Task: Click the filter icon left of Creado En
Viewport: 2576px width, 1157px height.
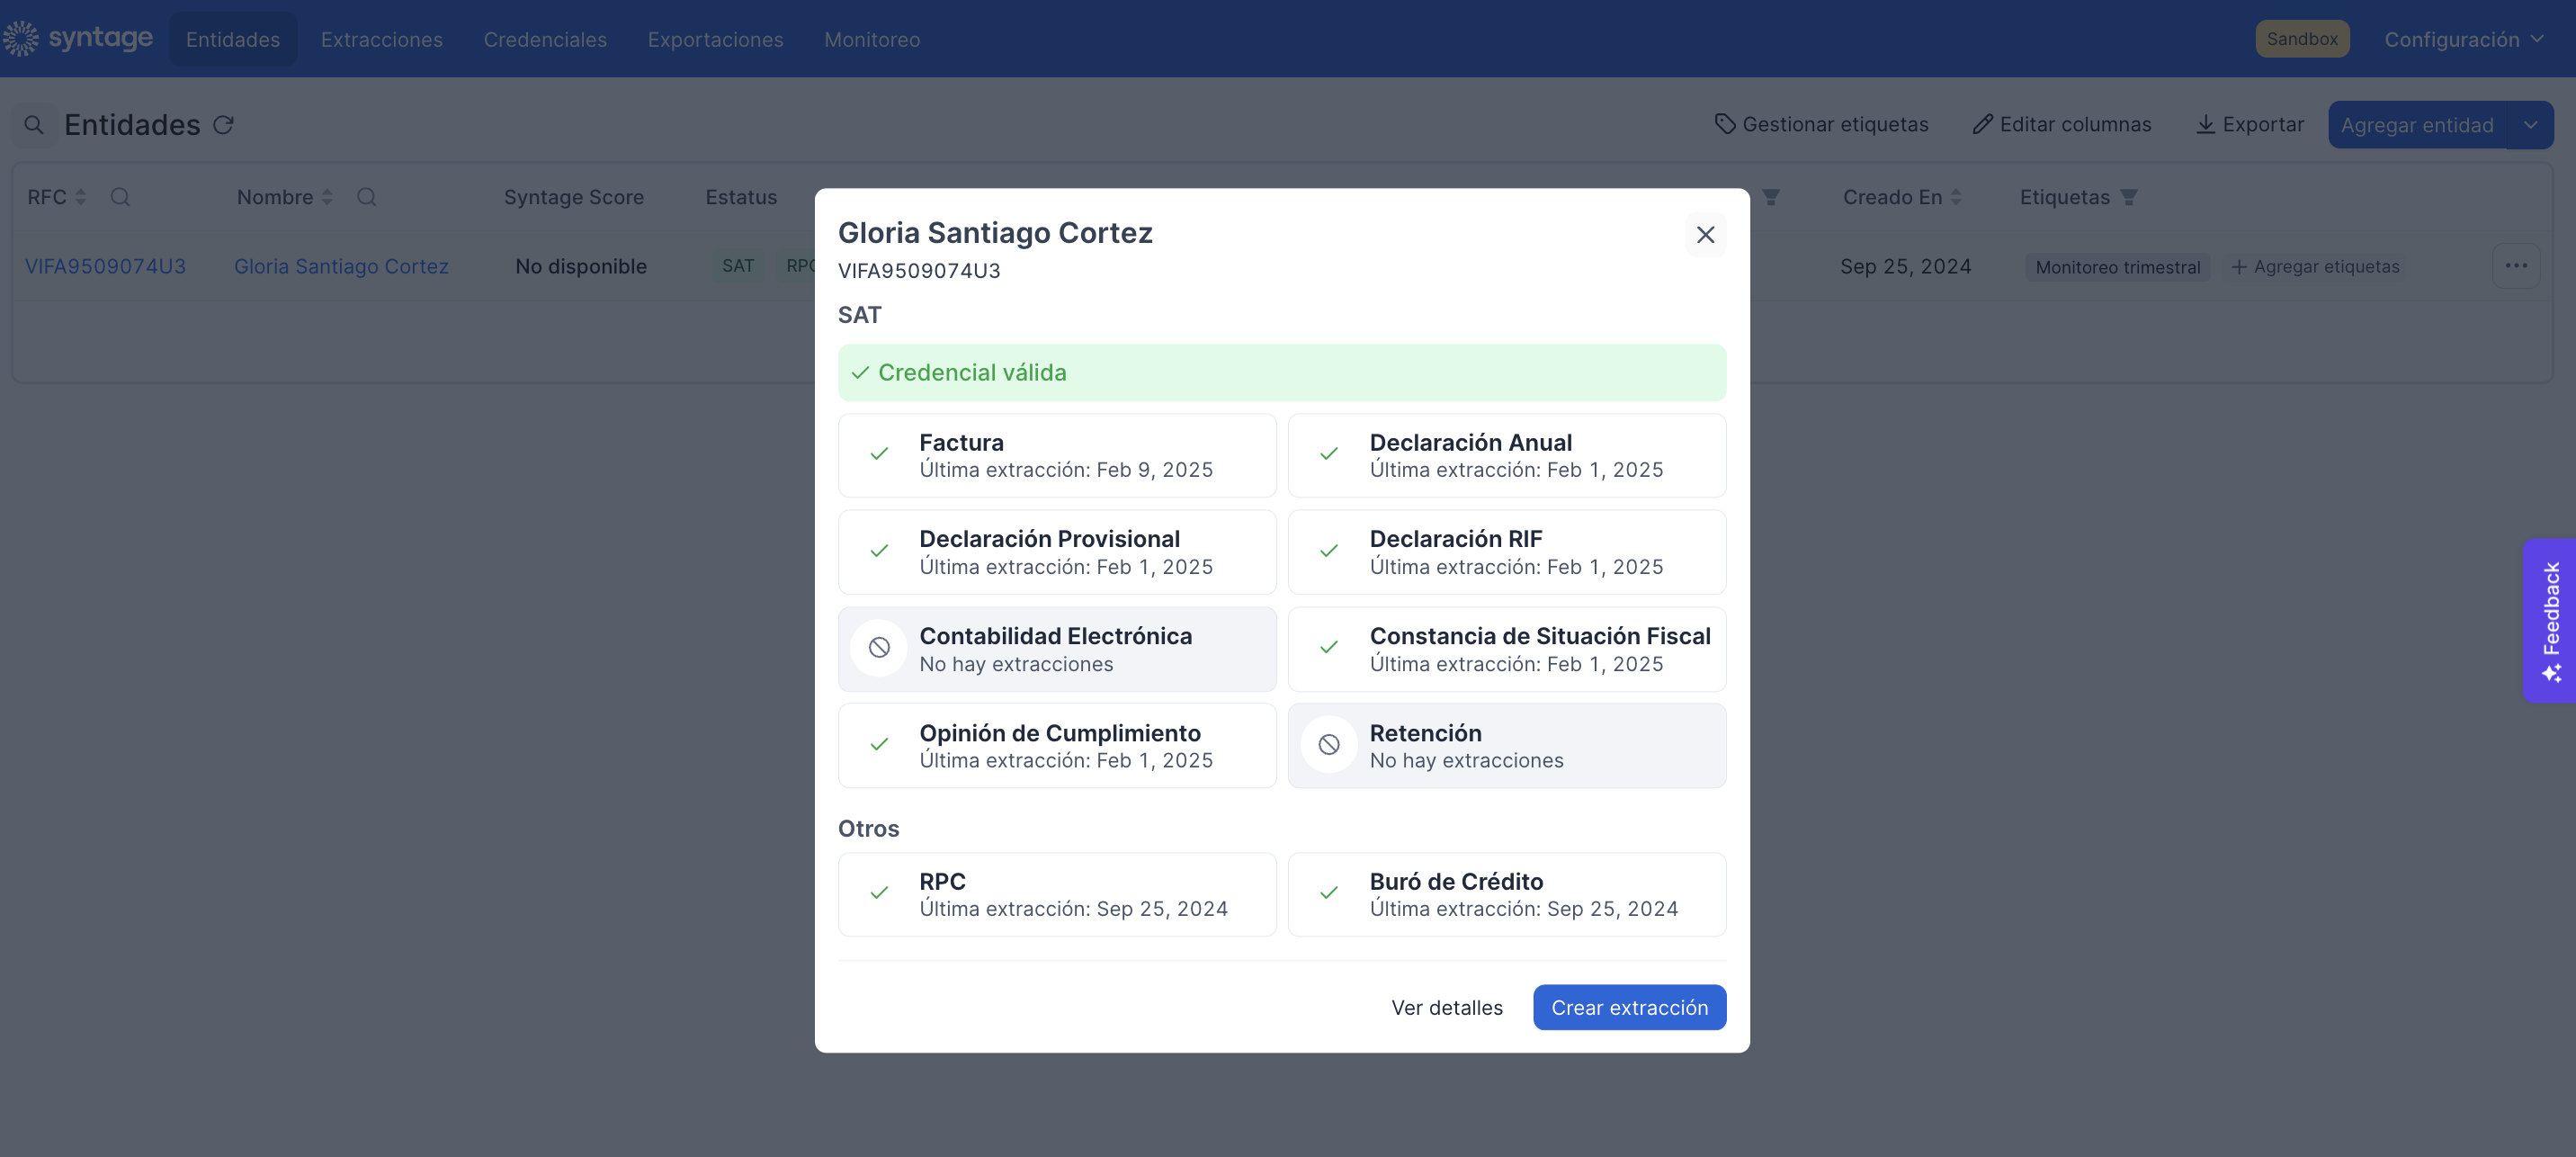Action: click(1770, 197)
